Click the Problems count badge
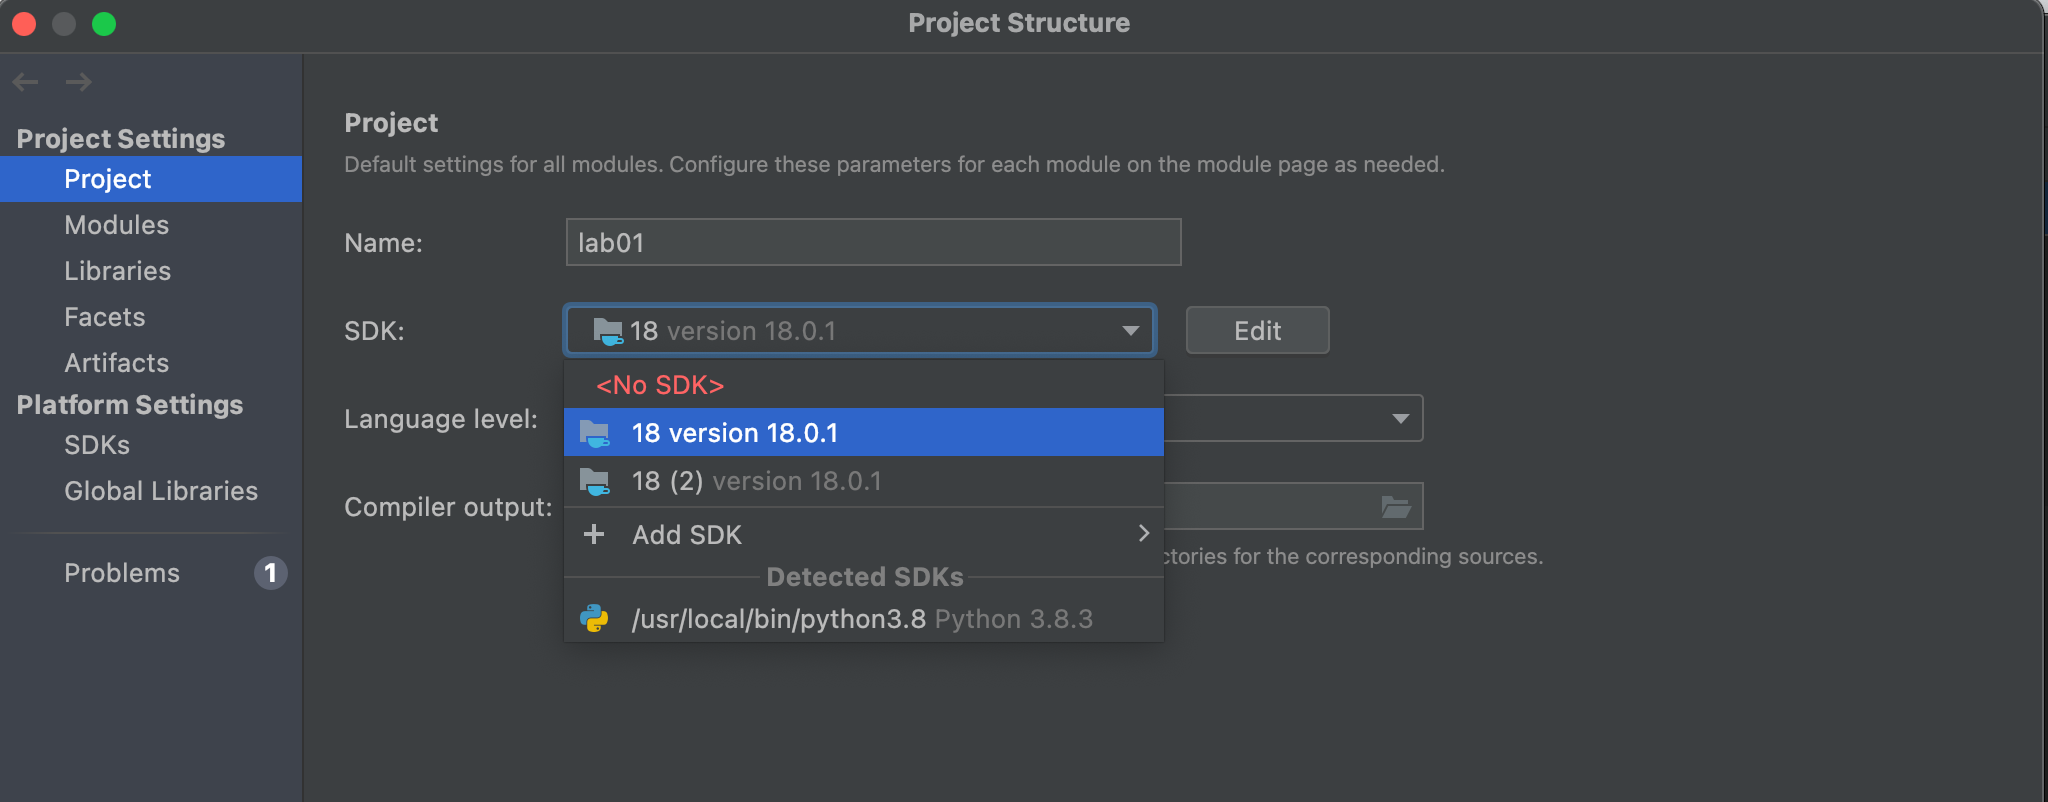Screen dimensions: 2048x802 (x=270, y=573)
